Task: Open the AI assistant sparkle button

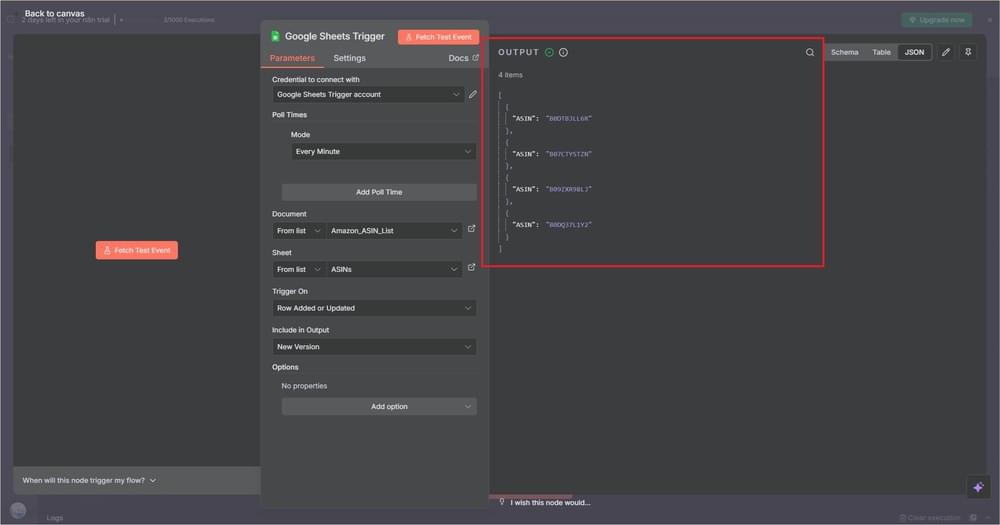Action: pyautogui.click(x=978, y=487)
